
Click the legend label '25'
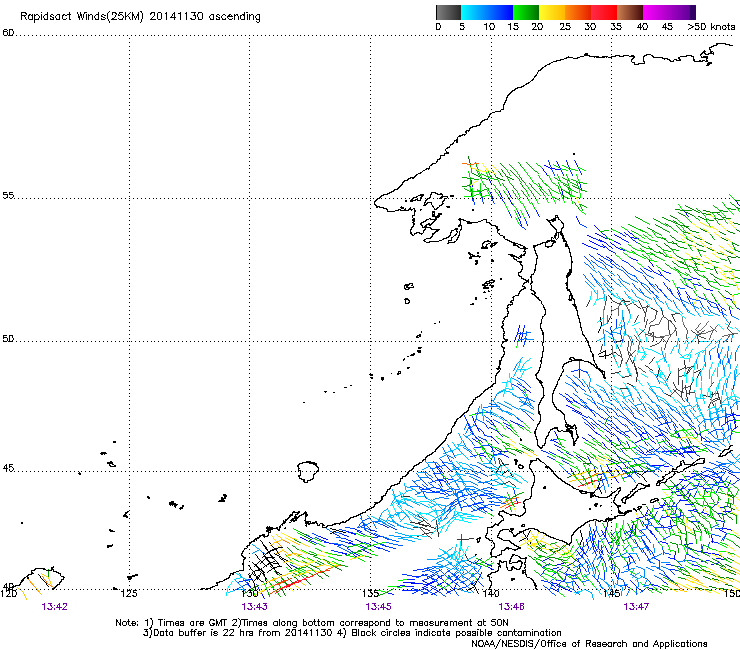click(x=565, y=27)
